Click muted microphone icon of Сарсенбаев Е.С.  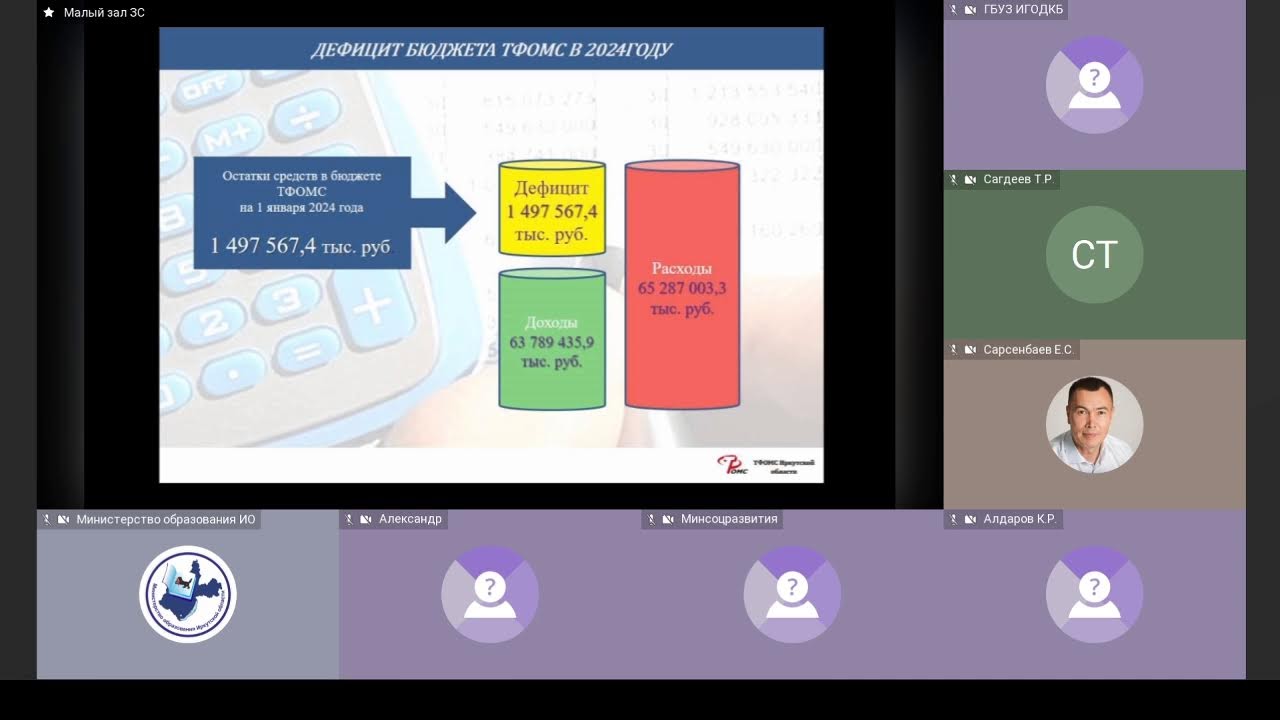pyautogui.click(x=954, y=350)
